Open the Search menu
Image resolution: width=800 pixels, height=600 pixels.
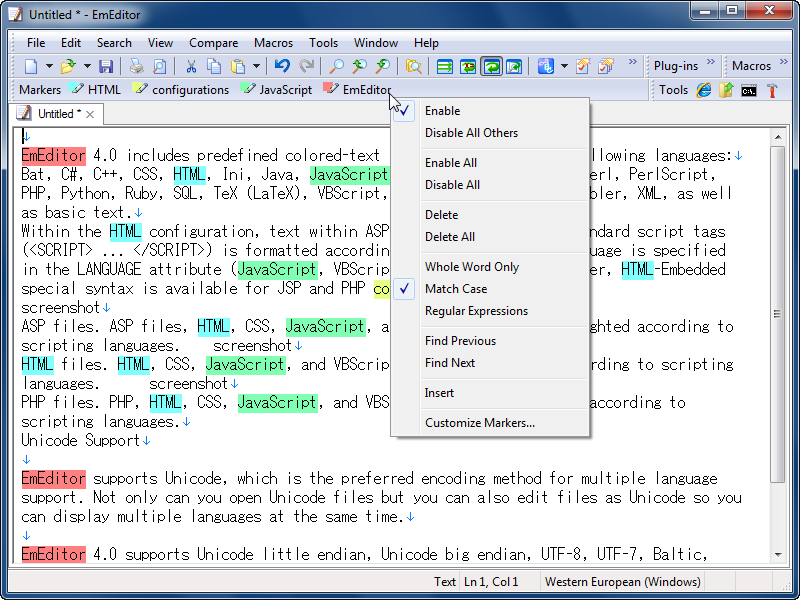(114, 43)
